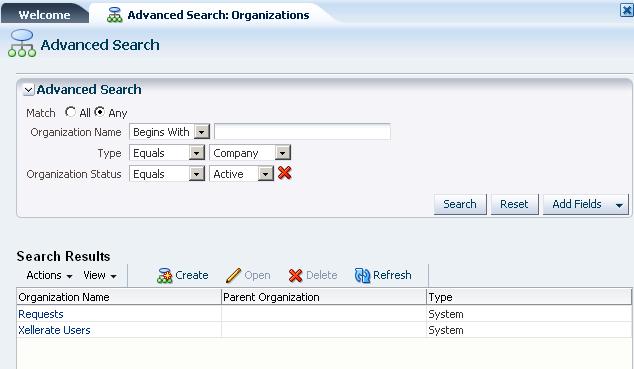634x369 pixels.
Task: Click the large hierarchy icon beside the Advanced Search heading
Action: point(22,43)
